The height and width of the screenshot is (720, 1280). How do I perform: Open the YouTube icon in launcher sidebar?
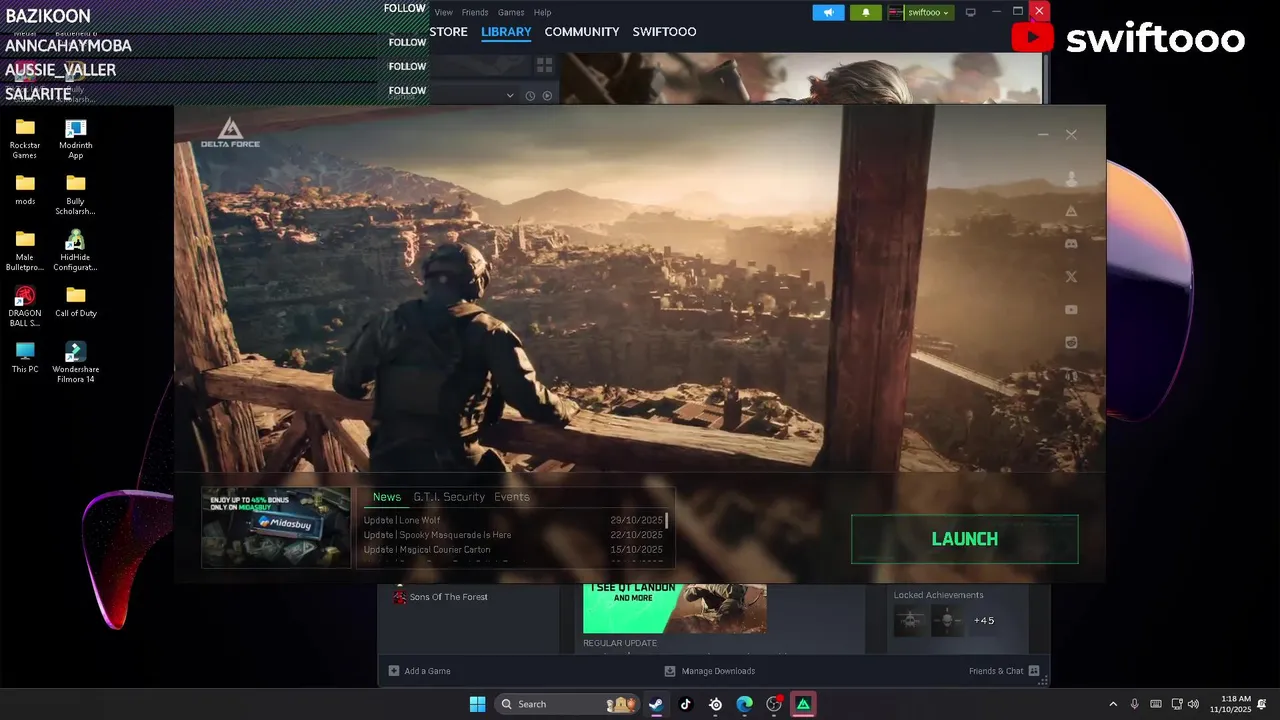coord(1071,309)
